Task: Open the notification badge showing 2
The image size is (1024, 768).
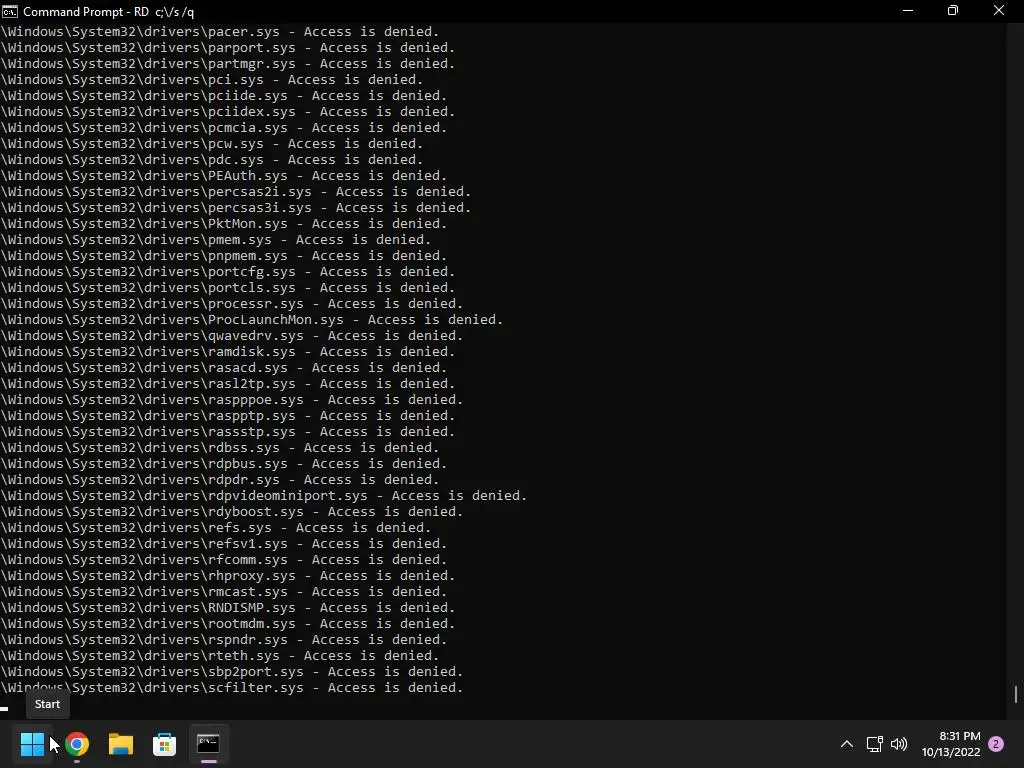Action: [996, 744]
